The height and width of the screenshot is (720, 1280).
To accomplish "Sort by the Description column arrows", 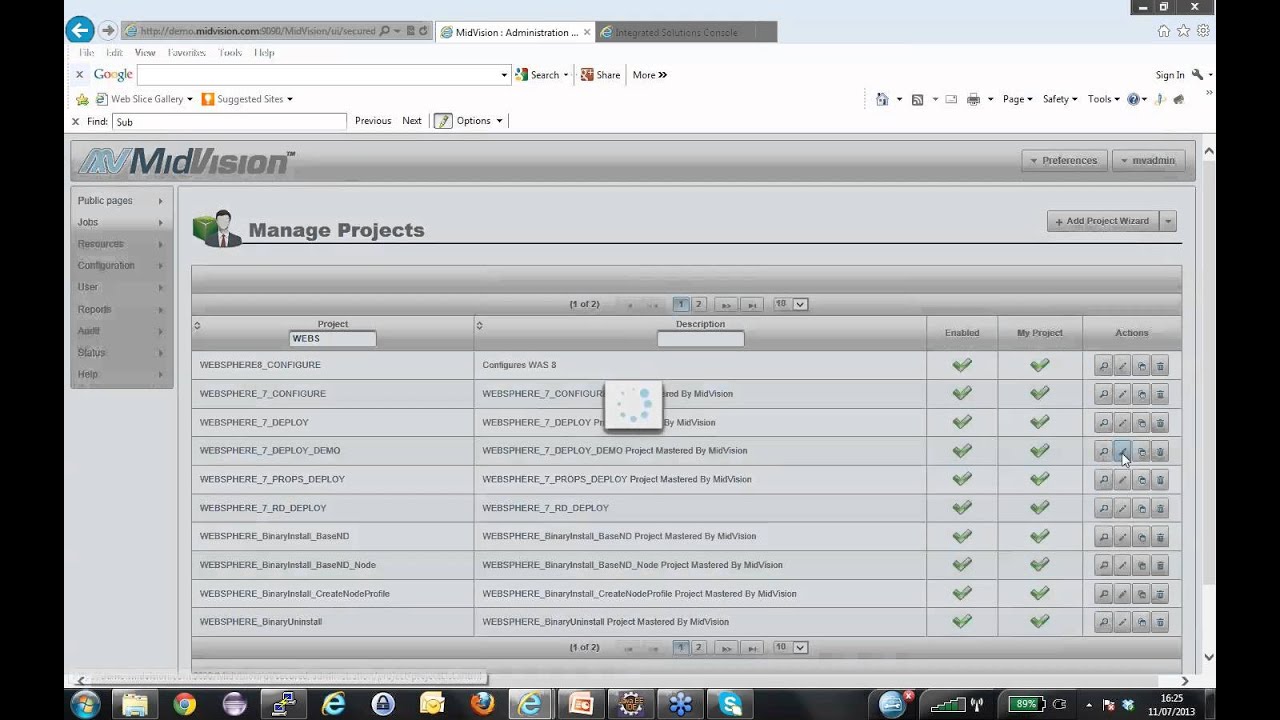I will click(479, 325).
